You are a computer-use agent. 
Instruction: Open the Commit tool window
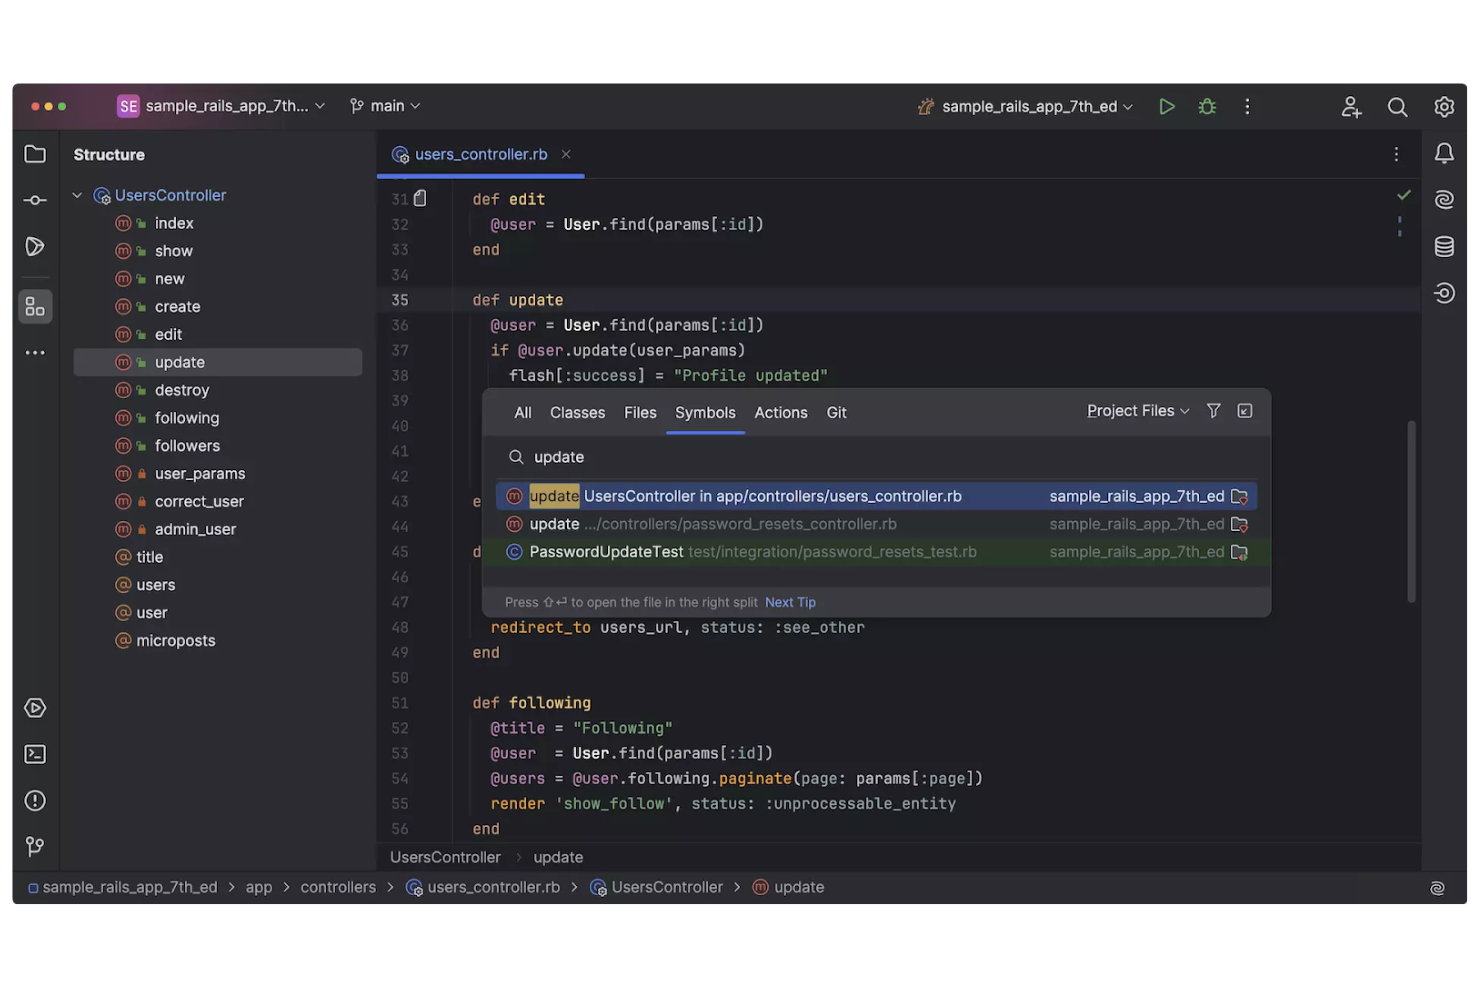pos(35,199)
